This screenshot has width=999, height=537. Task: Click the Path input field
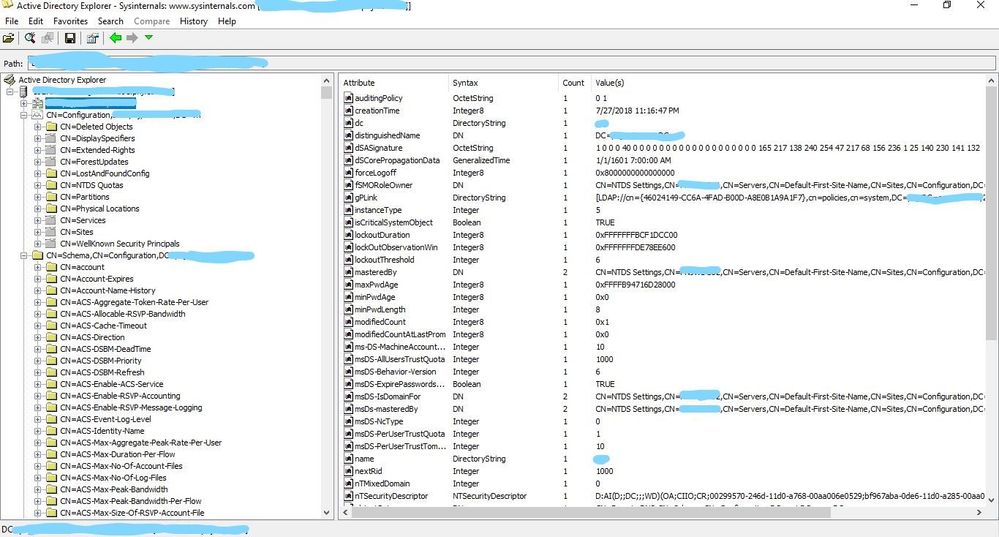click(511, 63)
